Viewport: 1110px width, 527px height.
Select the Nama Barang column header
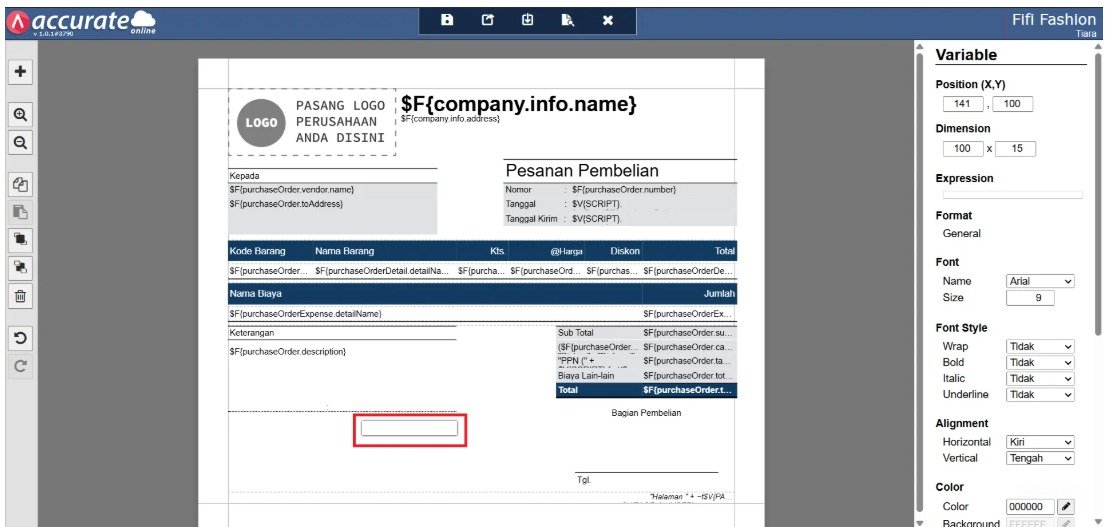pos(345,251)
